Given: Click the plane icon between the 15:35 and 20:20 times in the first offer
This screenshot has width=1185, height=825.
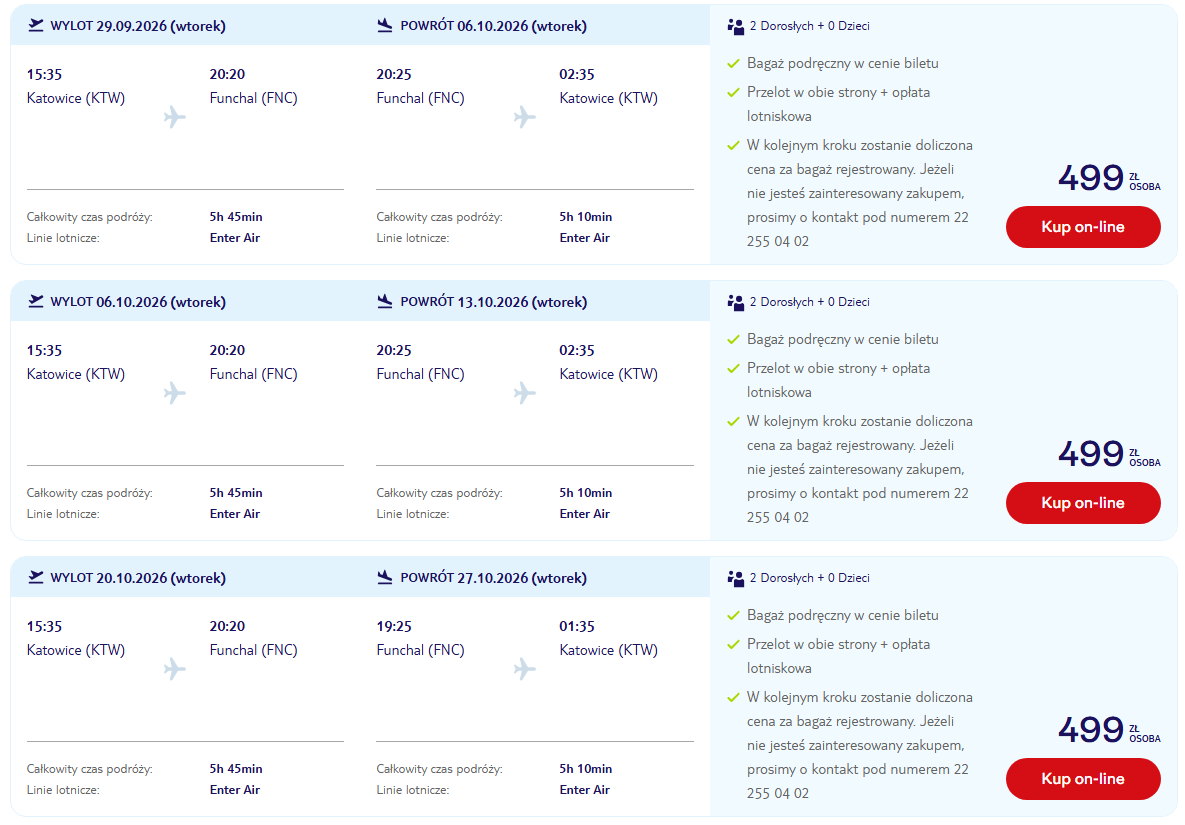Looking at the screenshot, I should [175, 117].
